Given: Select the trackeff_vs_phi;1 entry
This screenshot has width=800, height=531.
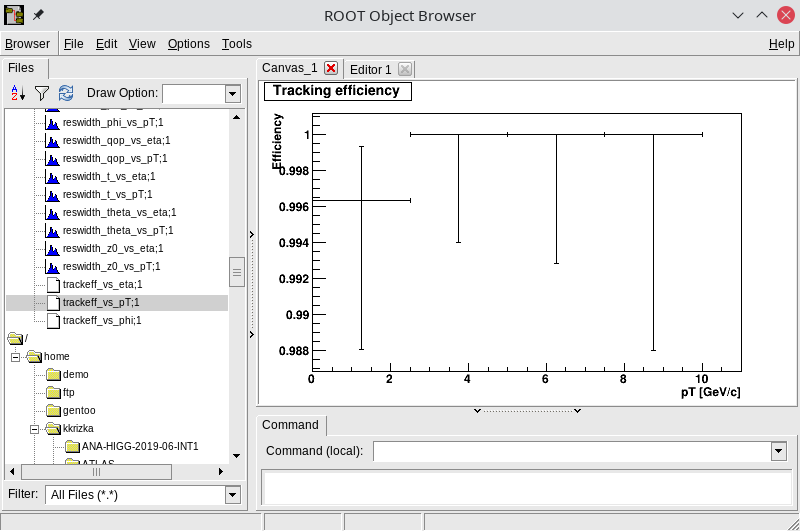Looking at the screenshot, I should pos(101,320).
